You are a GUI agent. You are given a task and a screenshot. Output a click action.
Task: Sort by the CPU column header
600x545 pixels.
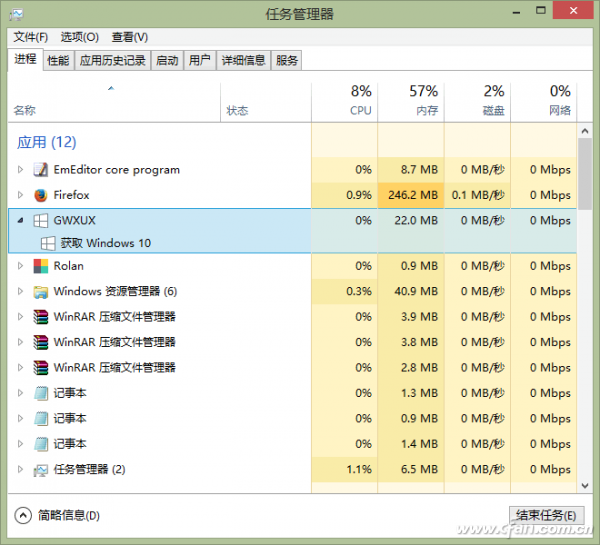344,103
